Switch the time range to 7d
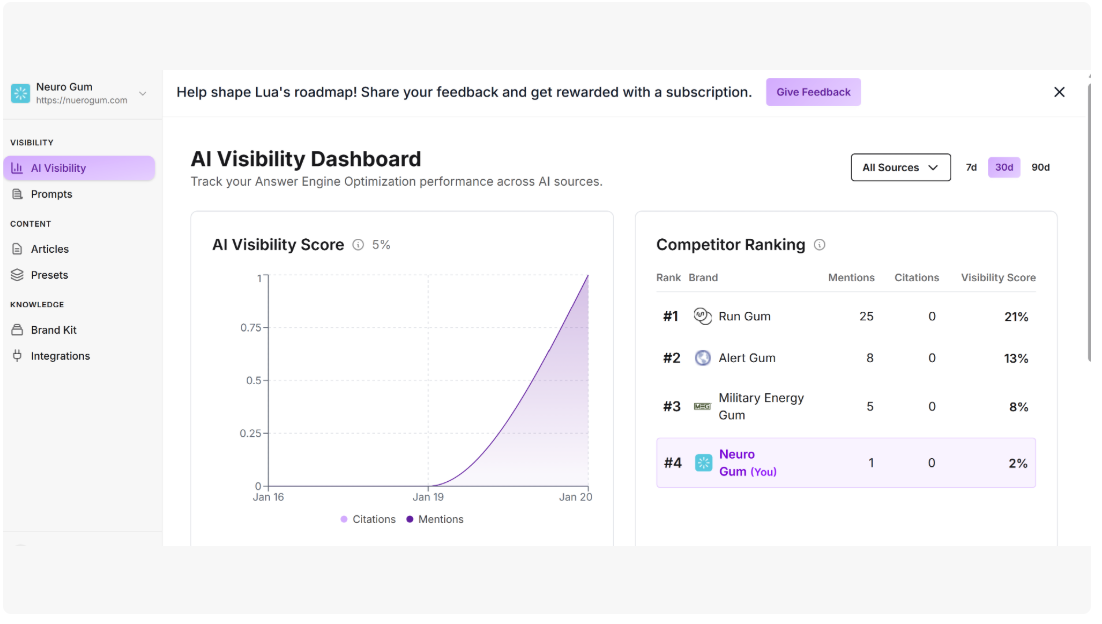The width and height of the screenshot is (1102, 624). point(971,167)
